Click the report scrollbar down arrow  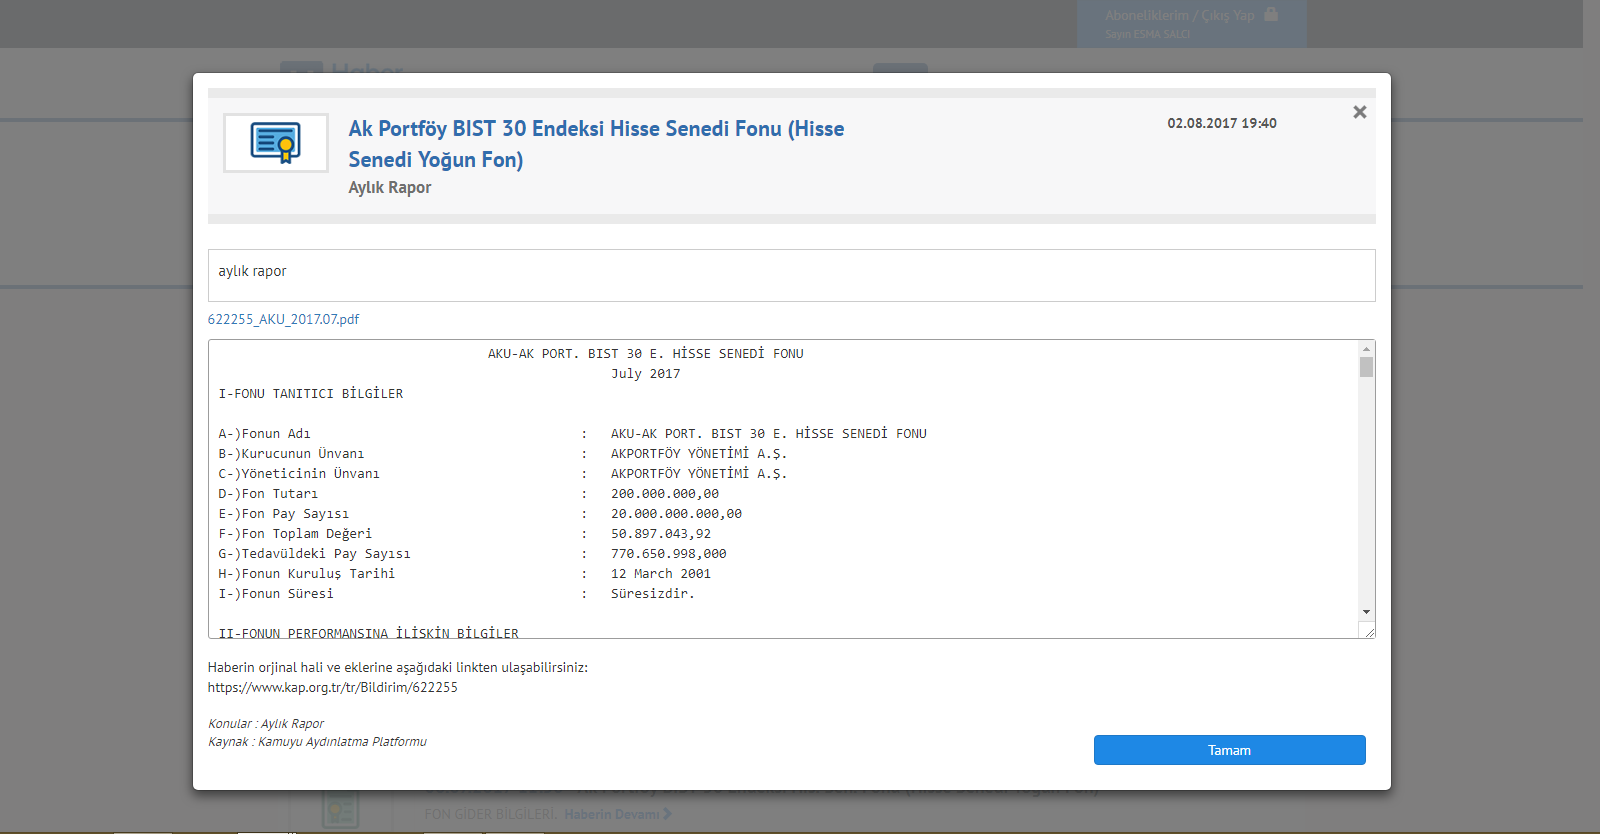tap(1366, 612)
